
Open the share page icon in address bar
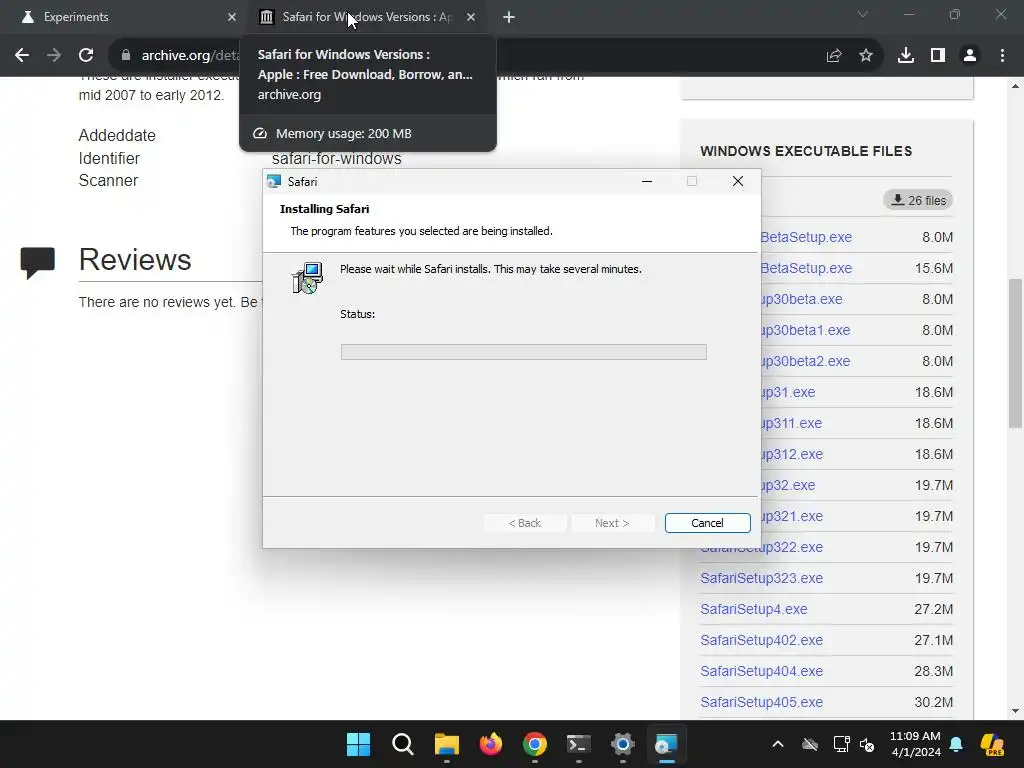tap(834, 56)
